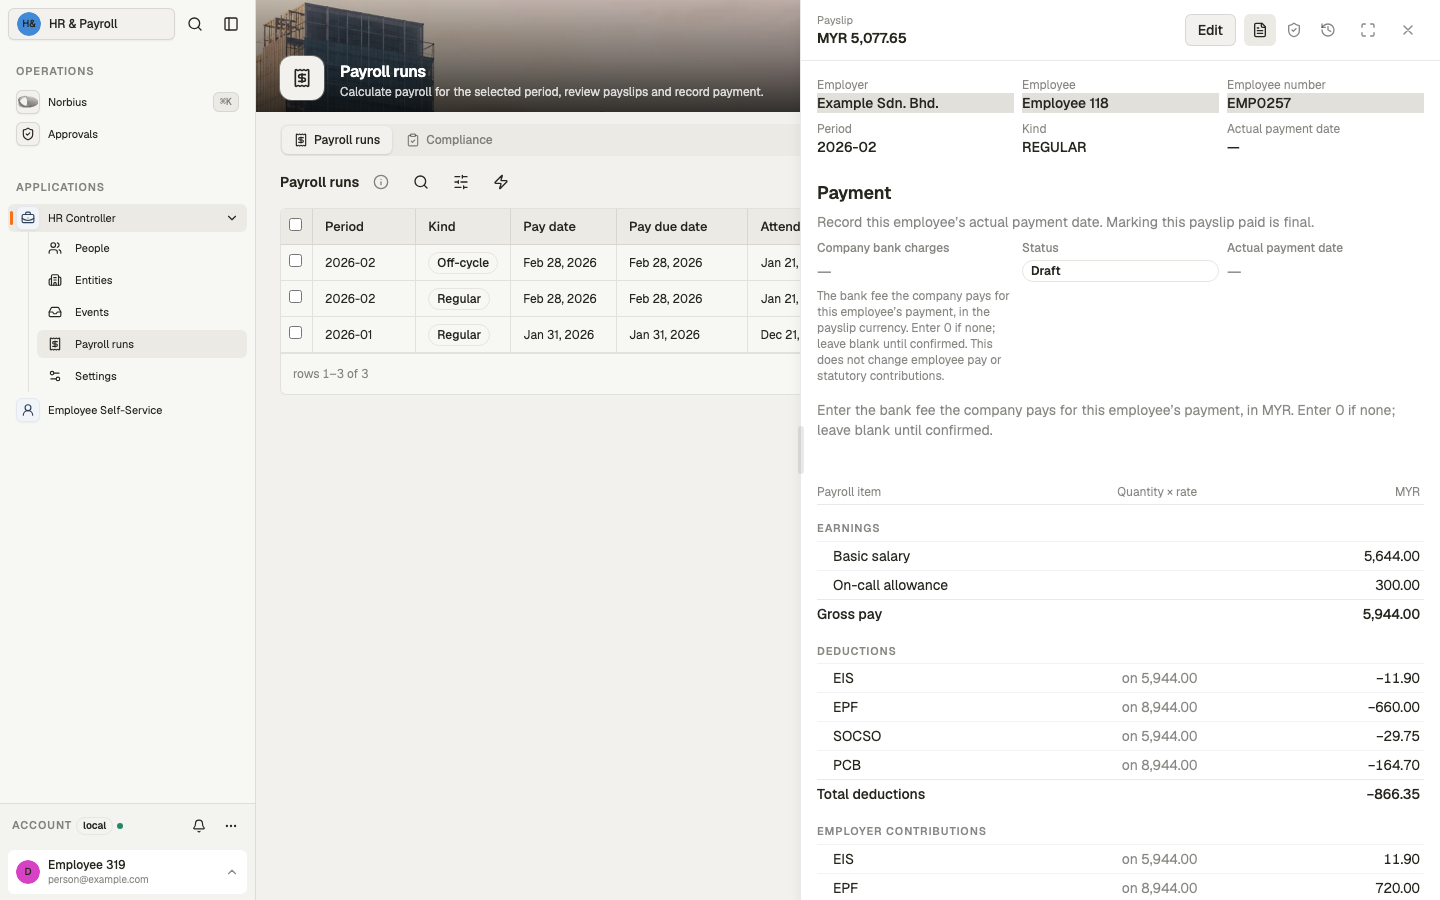
Task: Open Employee Self-Service application
Action: [x=127, y=410]
